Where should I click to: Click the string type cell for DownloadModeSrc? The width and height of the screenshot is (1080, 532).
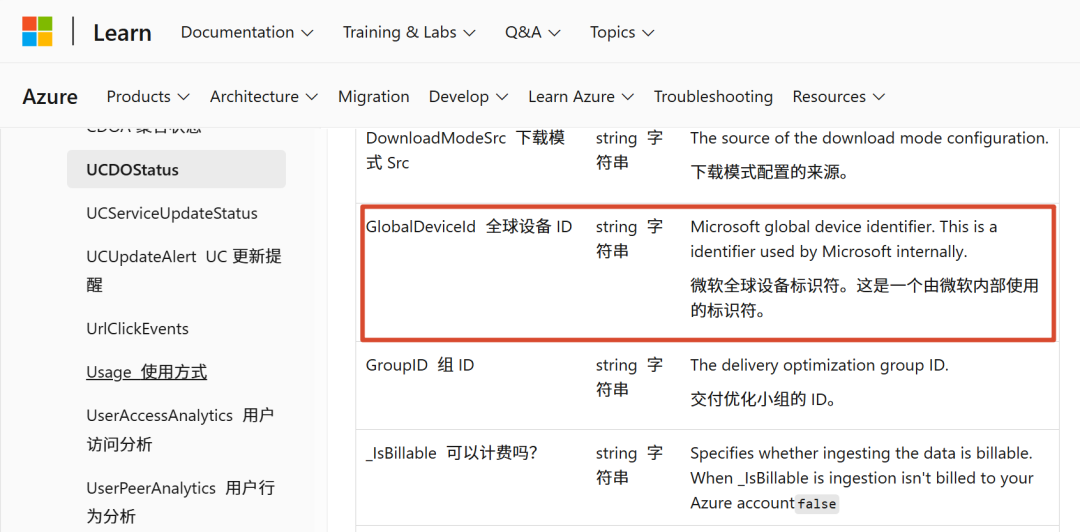[x=629, y=151]
